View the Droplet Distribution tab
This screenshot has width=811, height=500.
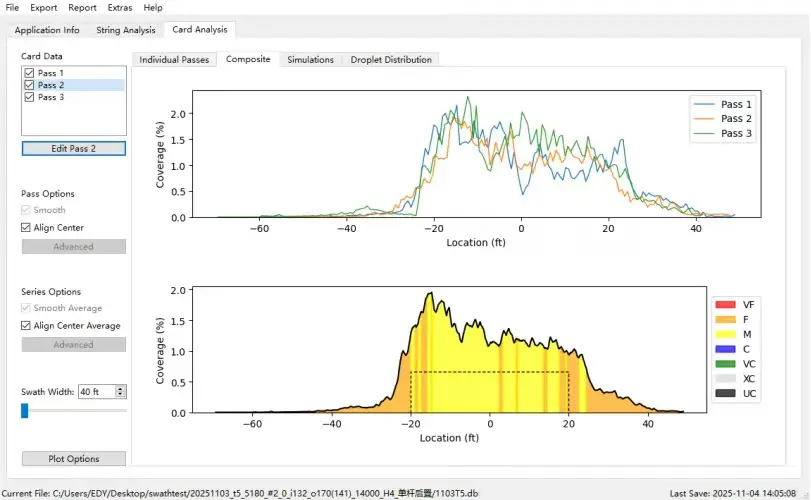tap(391, 60)
